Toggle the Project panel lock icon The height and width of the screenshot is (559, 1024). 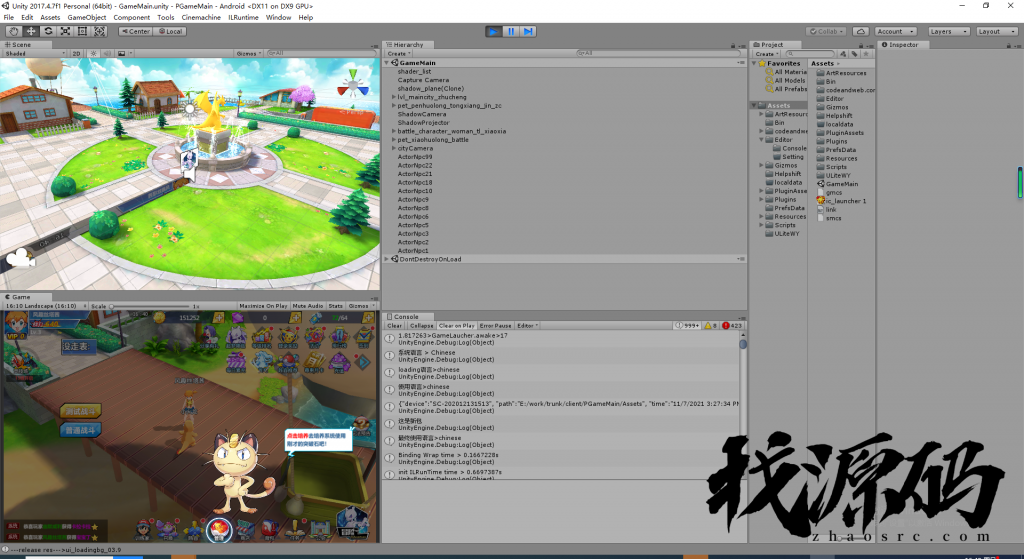(x=861, y=45)
